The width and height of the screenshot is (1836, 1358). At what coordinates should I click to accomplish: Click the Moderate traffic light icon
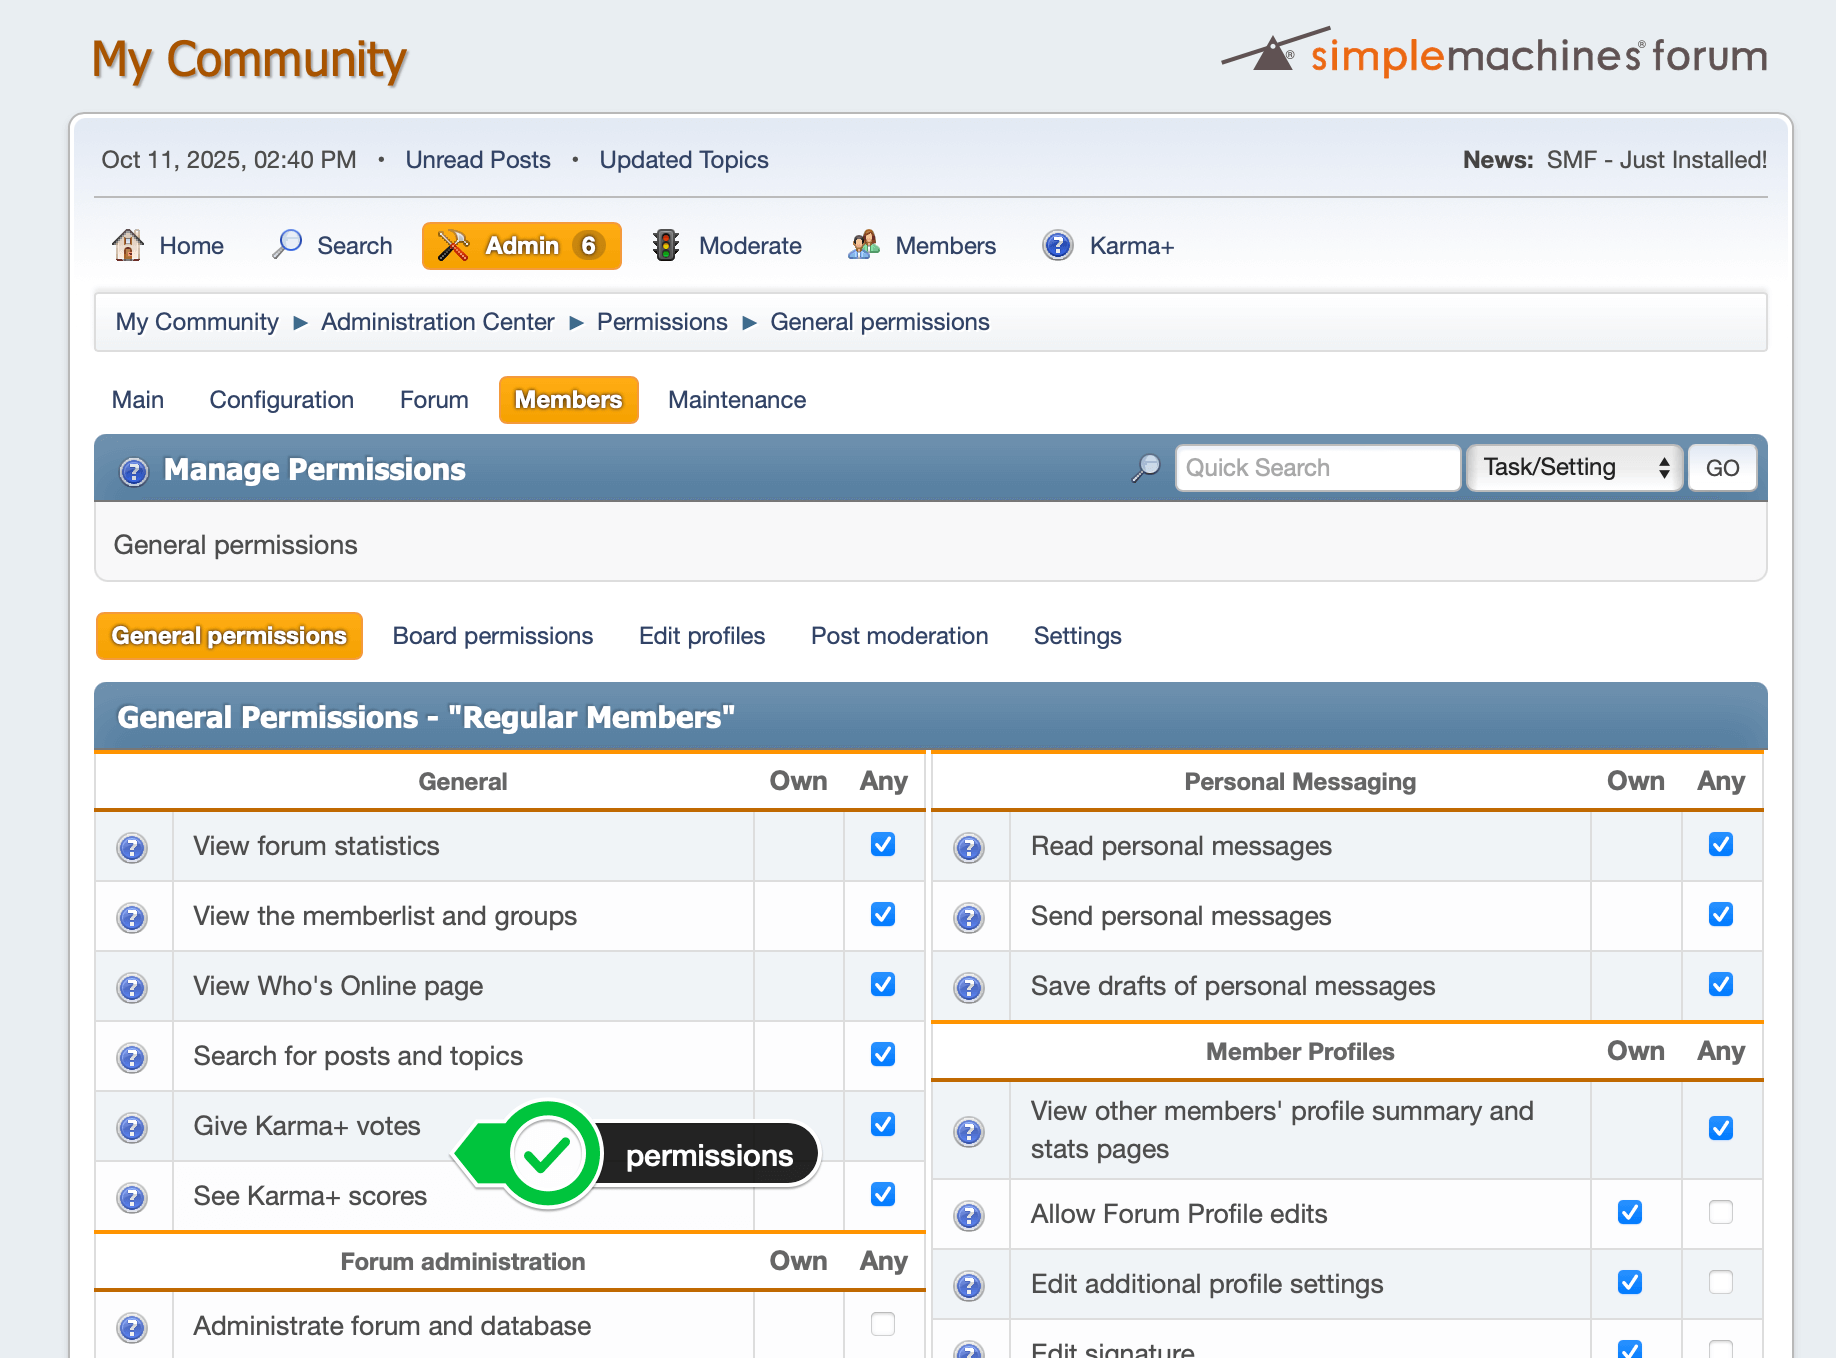pos(665,245)
